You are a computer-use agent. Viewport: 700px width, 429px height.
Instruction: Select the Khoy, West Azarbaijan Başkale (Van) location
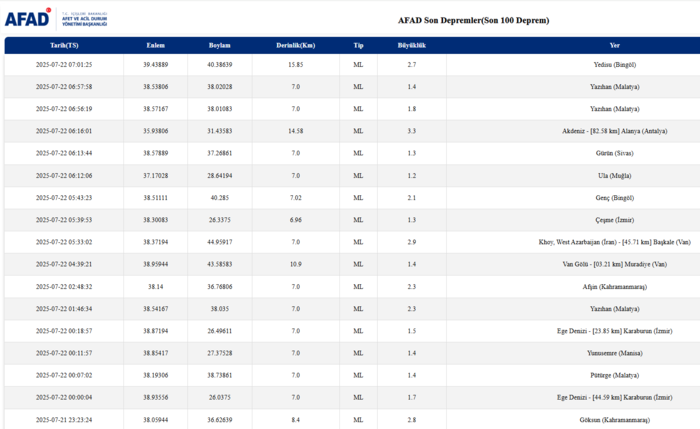coord(615,242)
